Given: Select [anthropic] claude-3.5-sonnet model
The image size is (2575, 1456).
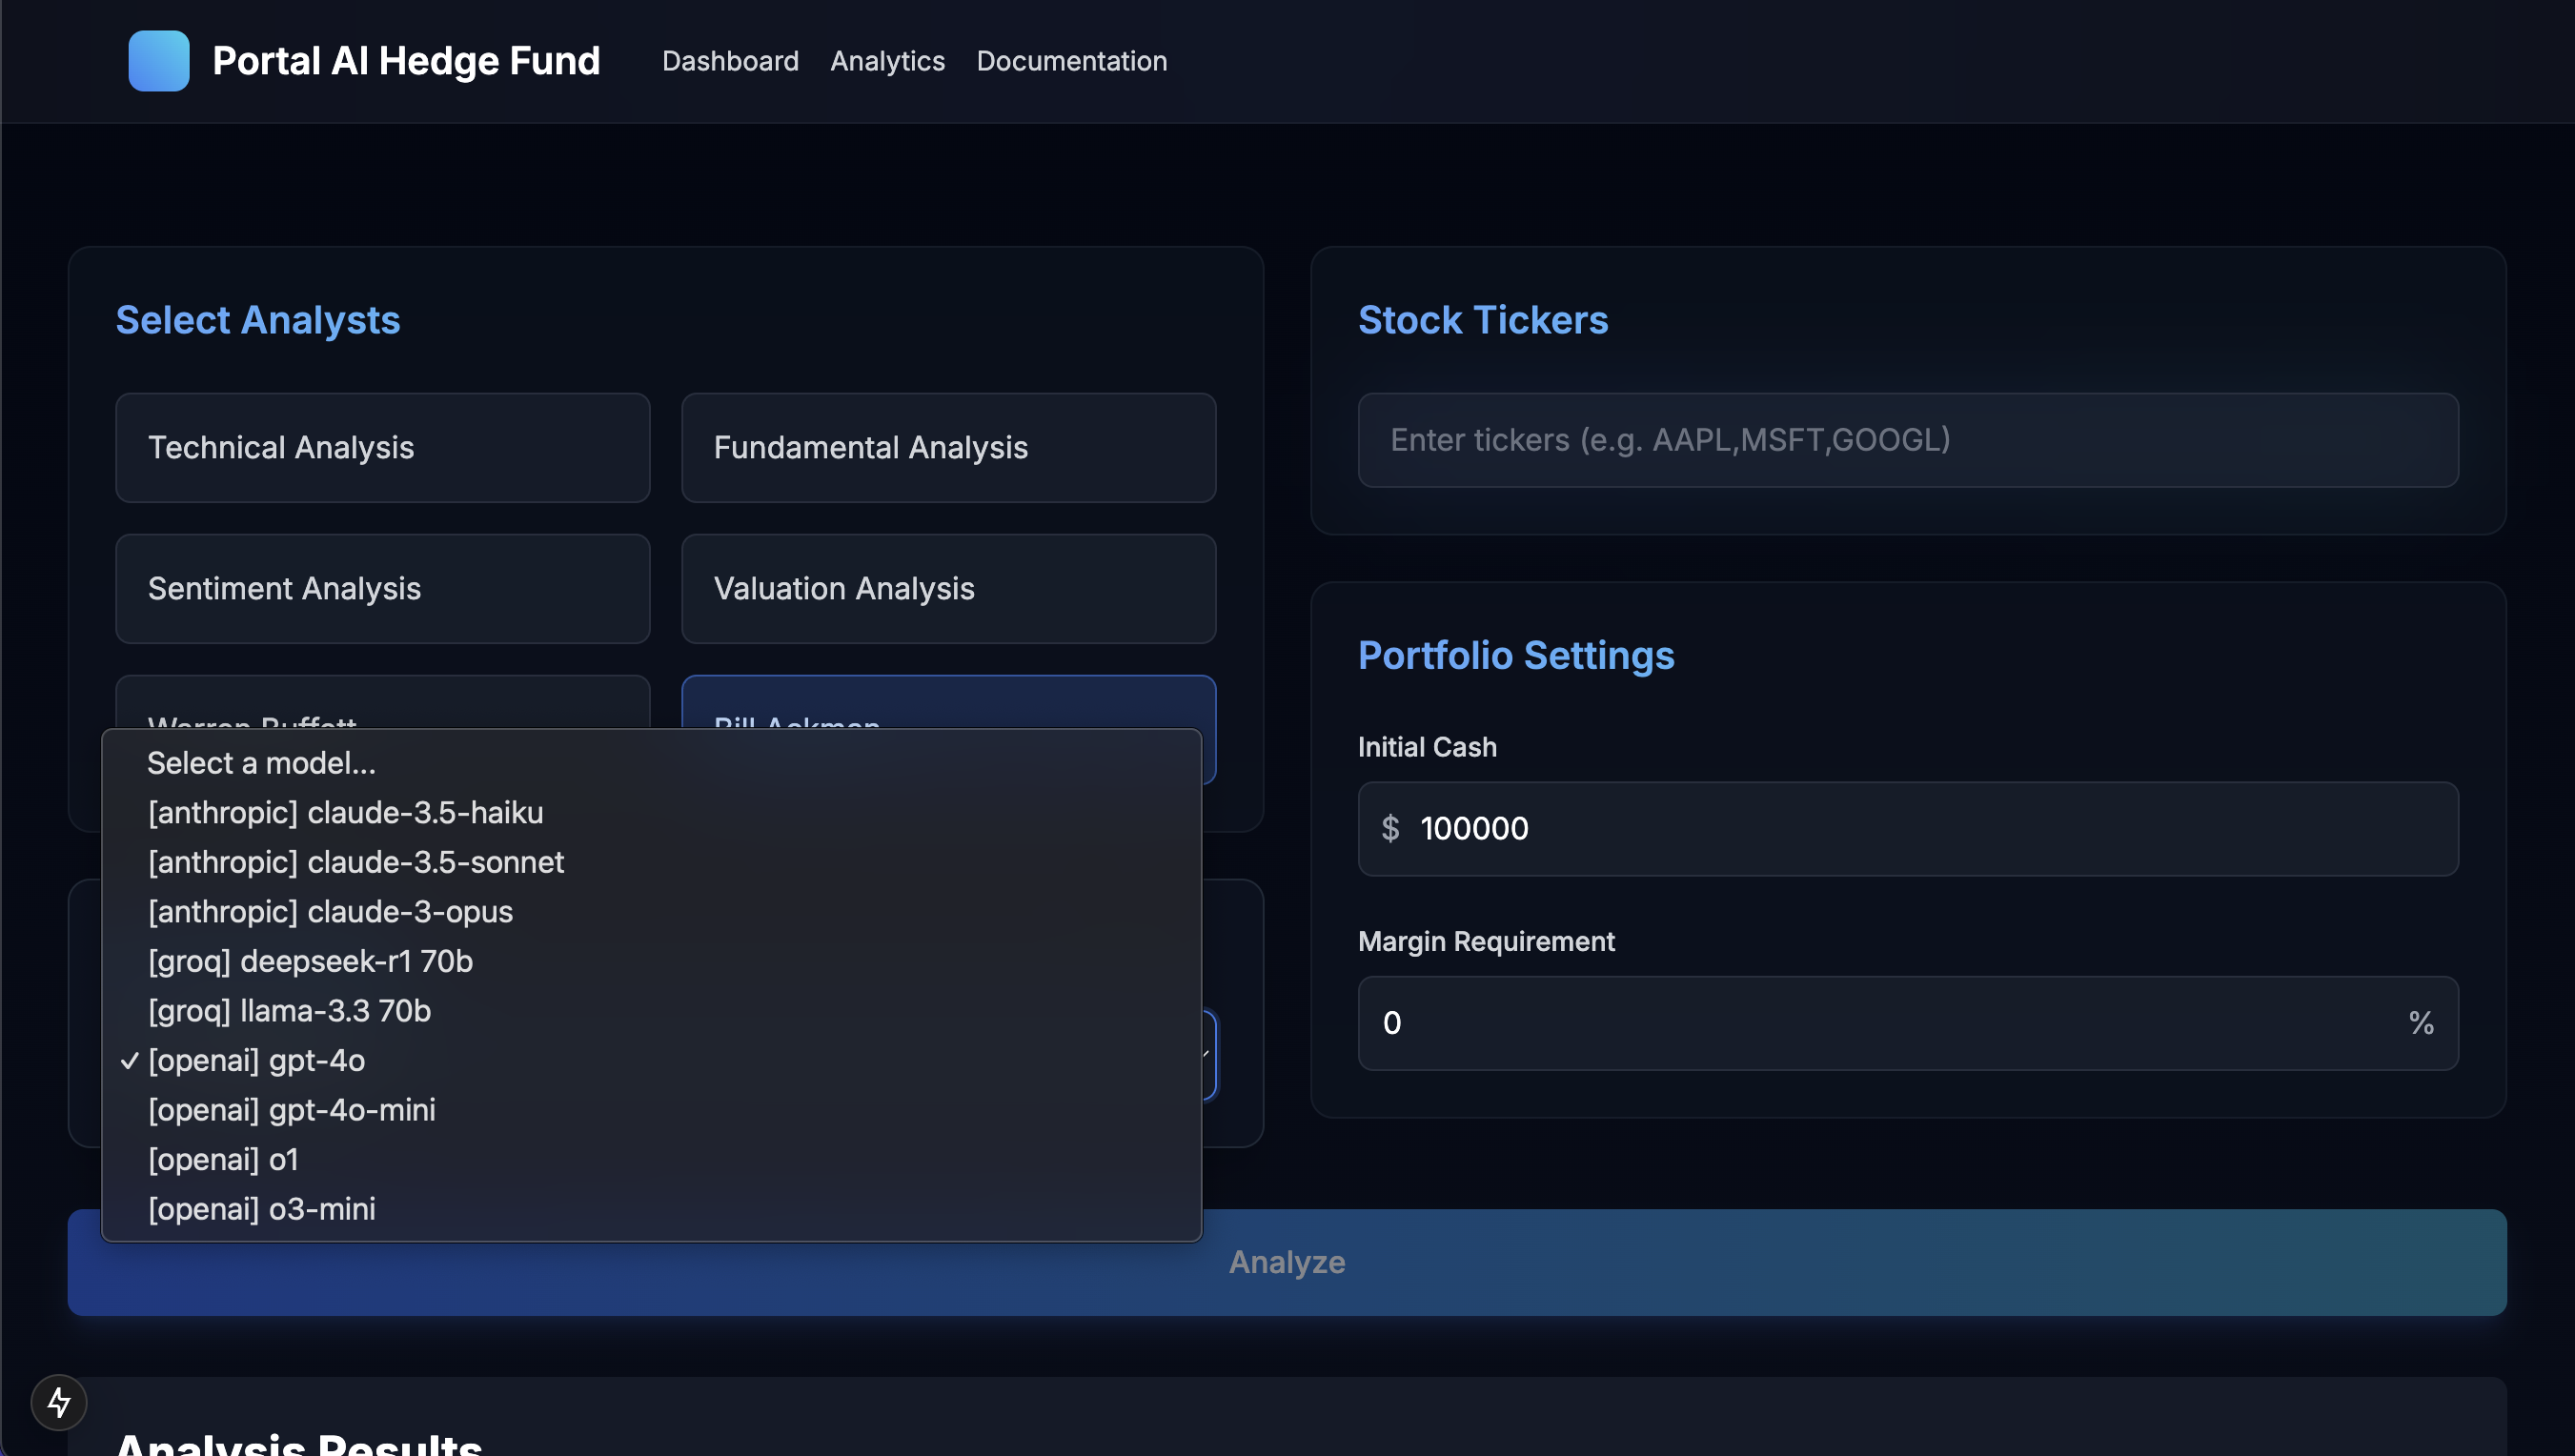Looking at the screenshot, I should [x=651, y=862].
